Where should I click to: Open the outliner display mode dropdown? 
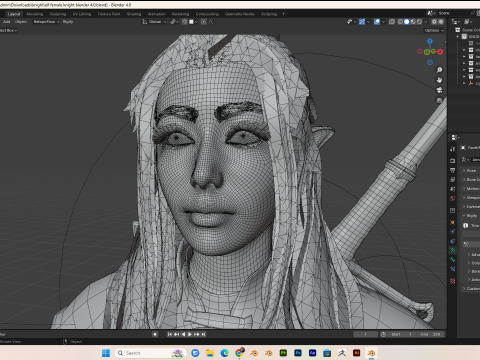[456, 22]
